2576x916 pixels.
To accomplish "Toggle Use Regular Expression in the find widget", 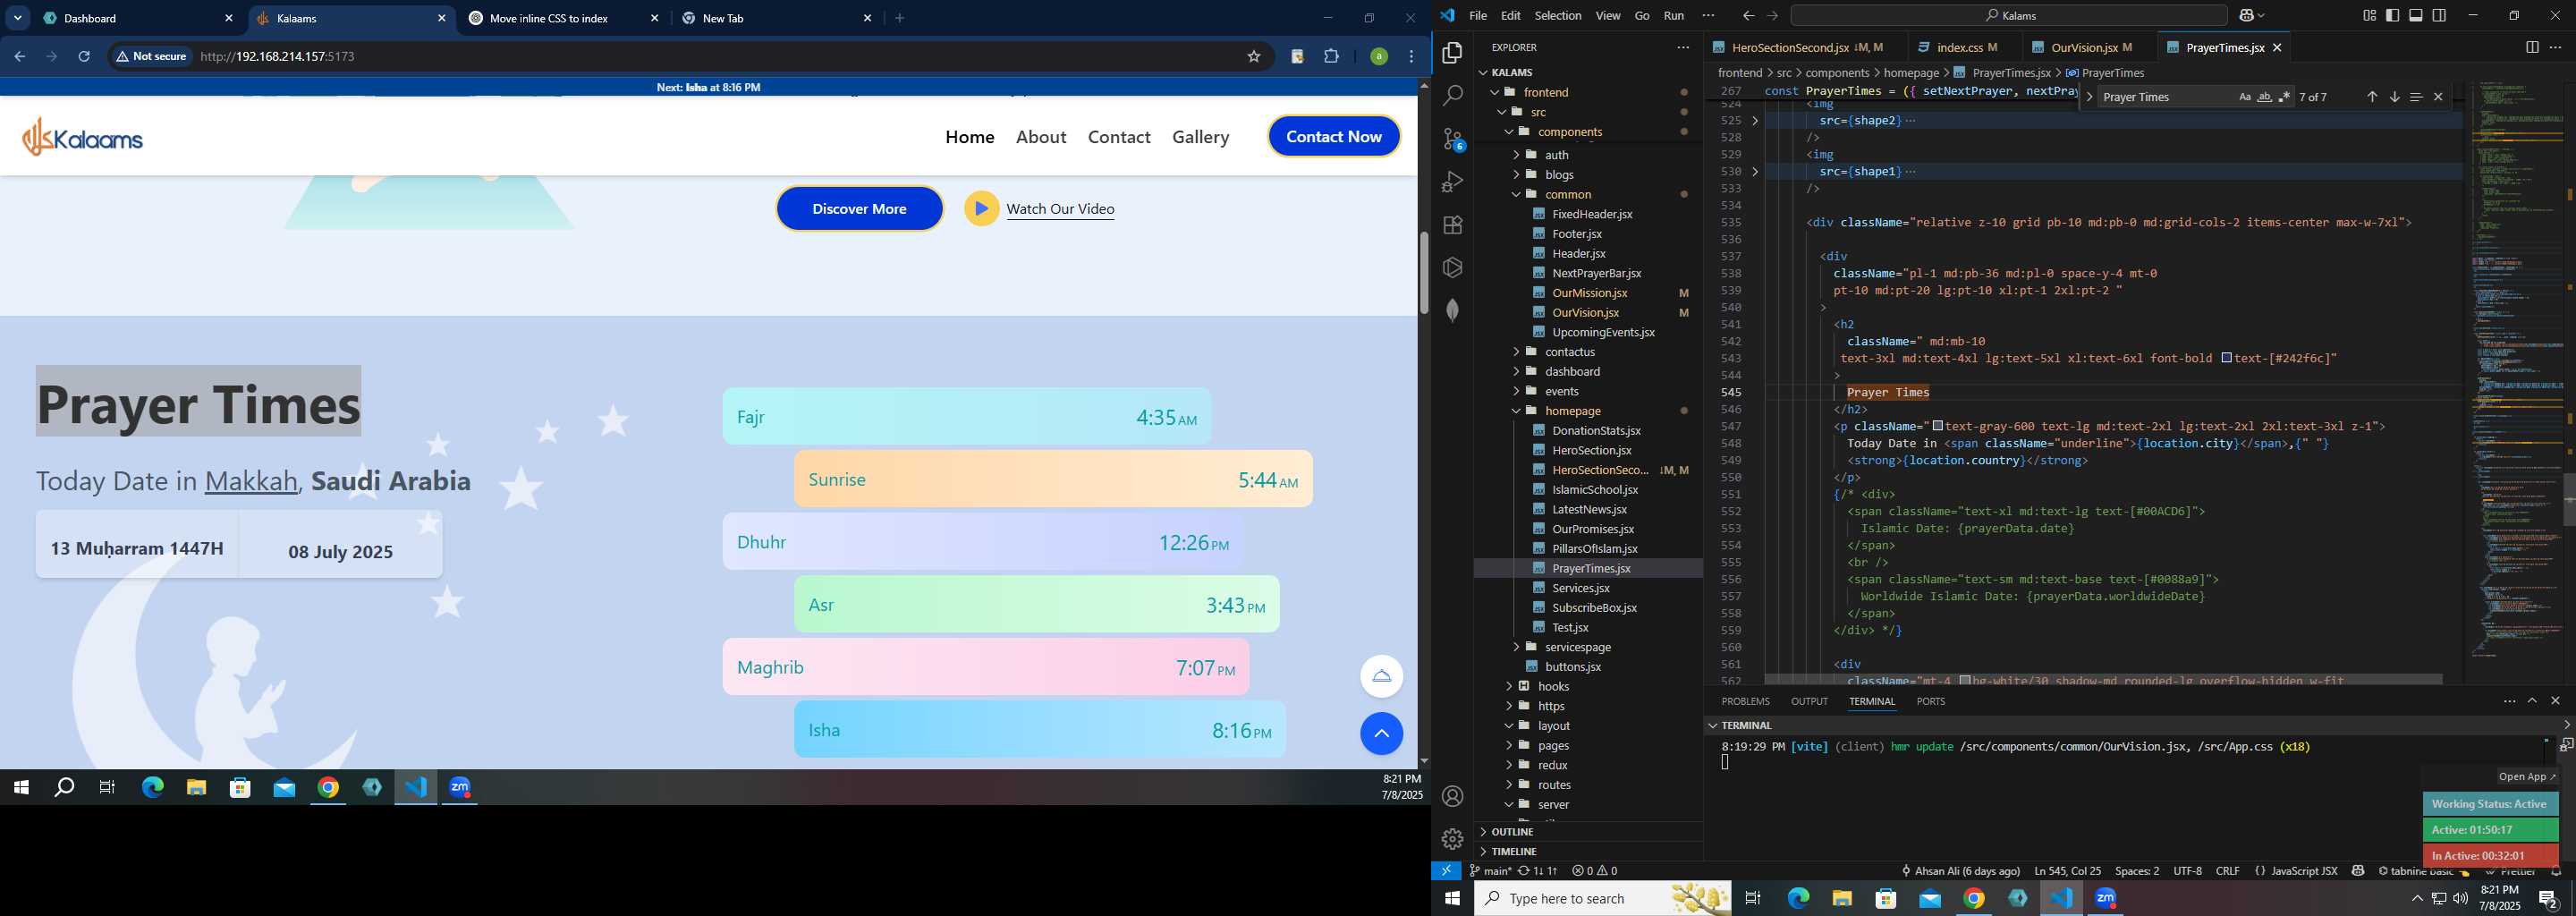I will (2284, 97).
